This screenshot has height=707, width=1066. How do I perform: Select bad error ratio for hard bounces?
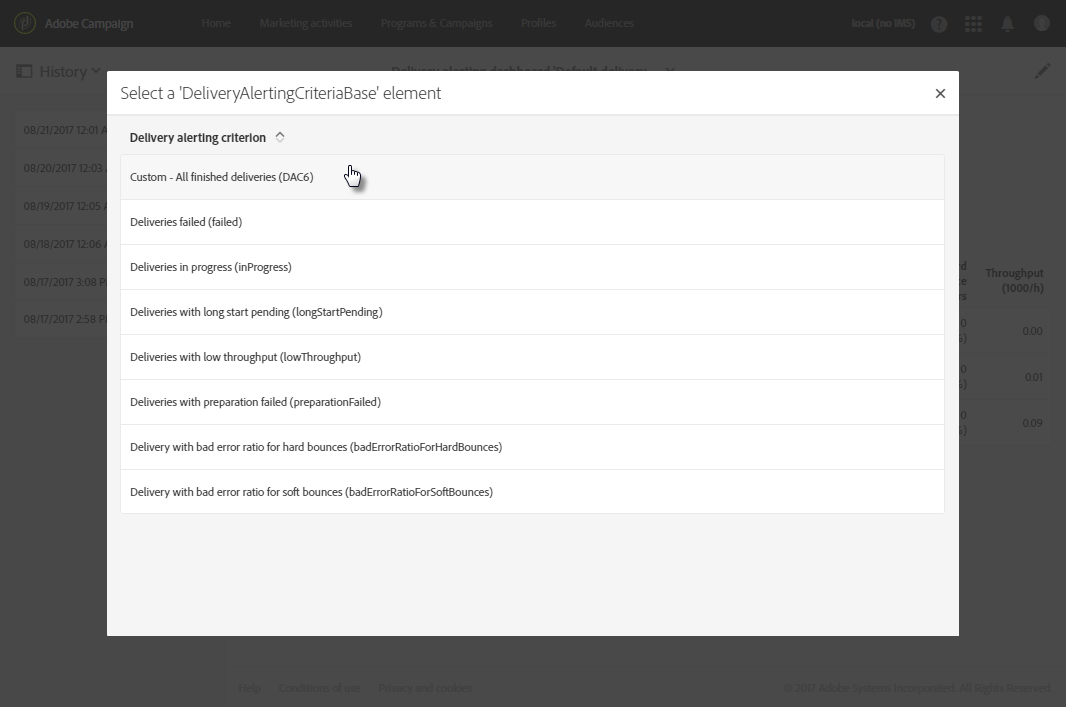[x=316, y=447]
